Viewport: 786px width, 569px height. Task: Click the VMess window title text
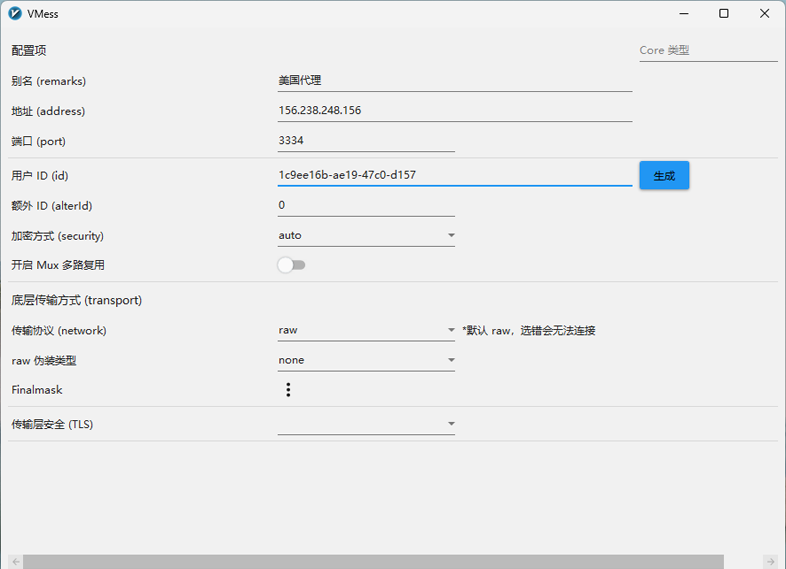43,14
